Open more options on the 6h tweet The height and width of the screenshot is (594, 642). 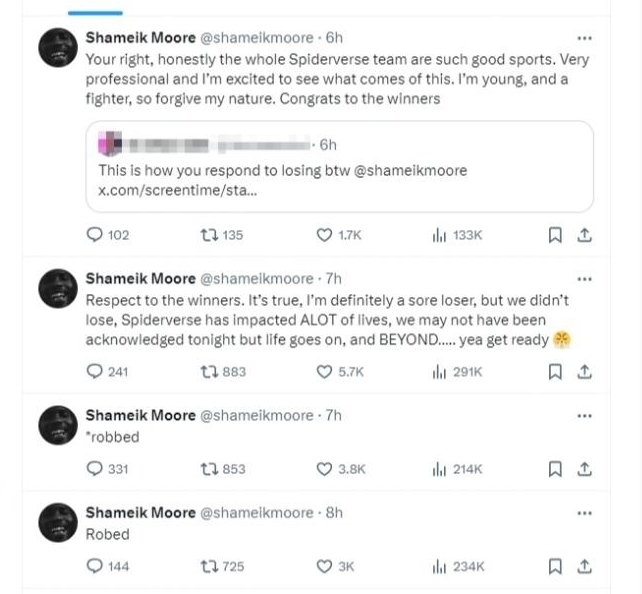(x=585, y=37)
